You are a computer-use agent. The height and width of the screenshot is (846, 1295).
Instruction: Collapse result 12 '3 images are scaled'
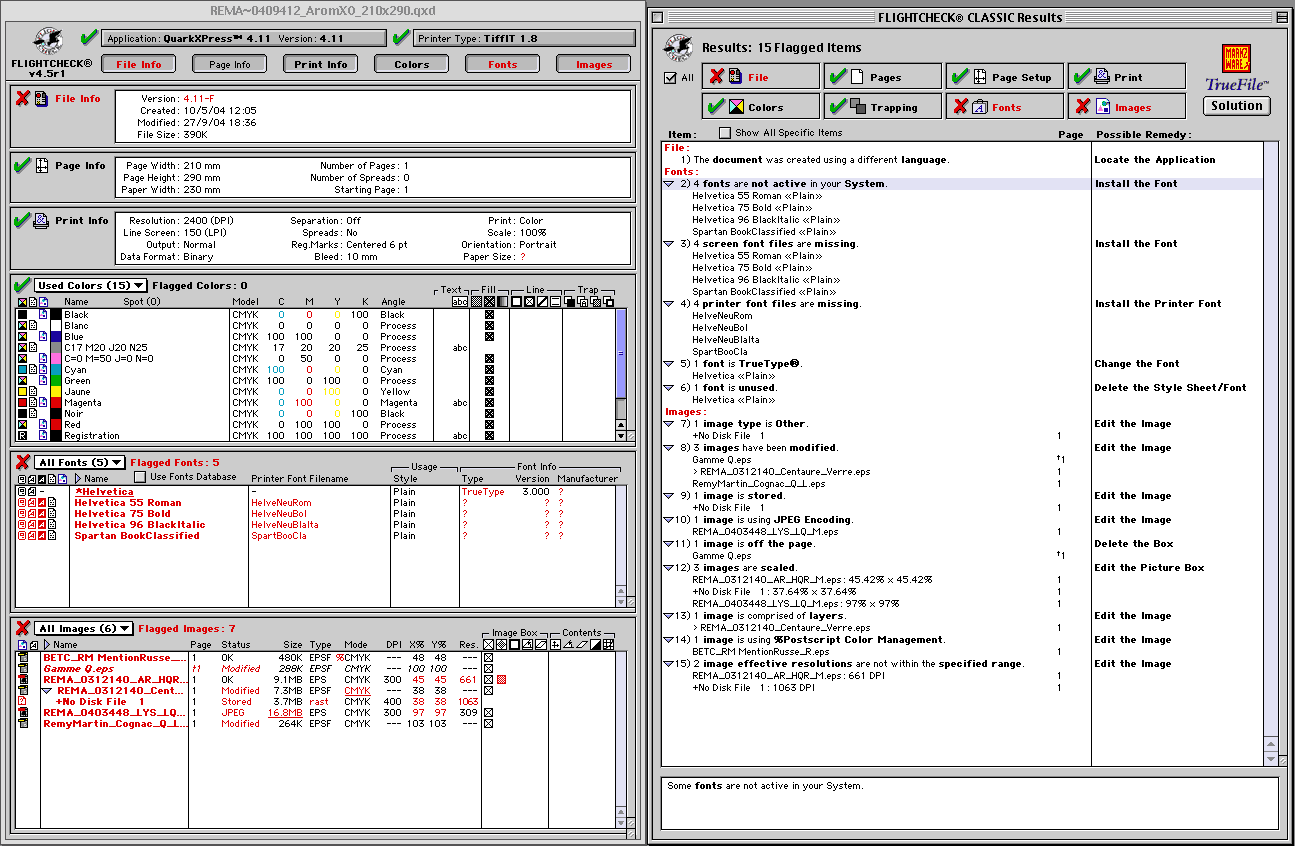(x=669, y=568)
